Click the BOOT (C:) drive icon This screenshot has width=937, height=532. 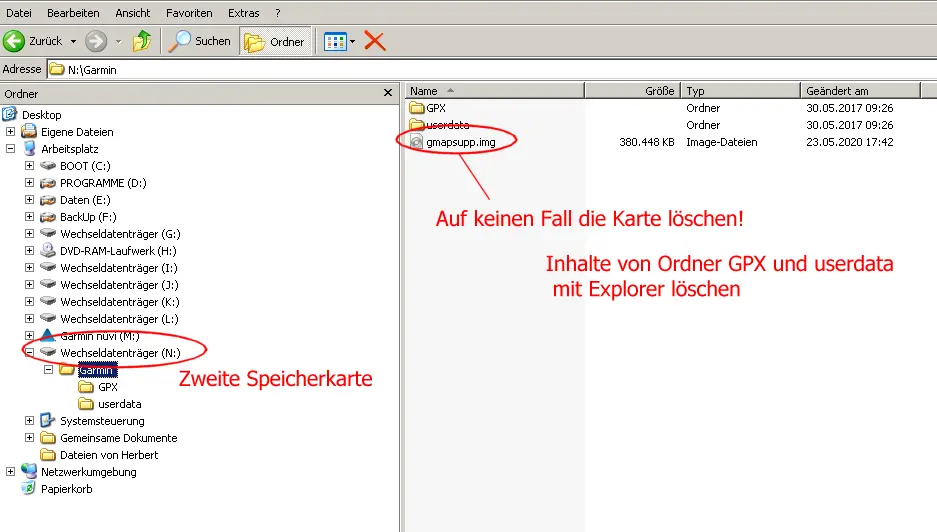(48, 166)
